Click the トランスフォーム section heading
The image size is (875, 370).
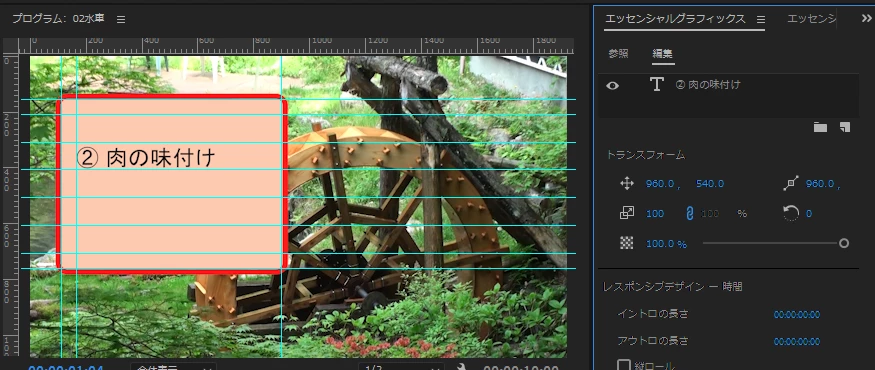coord(646,155)
